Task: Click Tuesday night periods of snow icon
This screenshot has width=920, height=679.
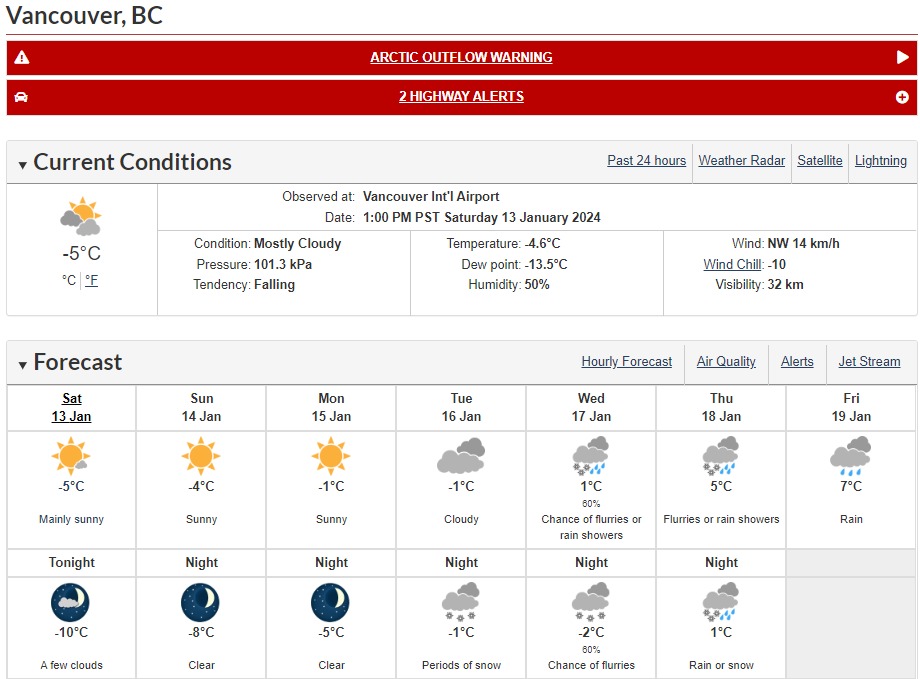Action: [x=461, y=602]
